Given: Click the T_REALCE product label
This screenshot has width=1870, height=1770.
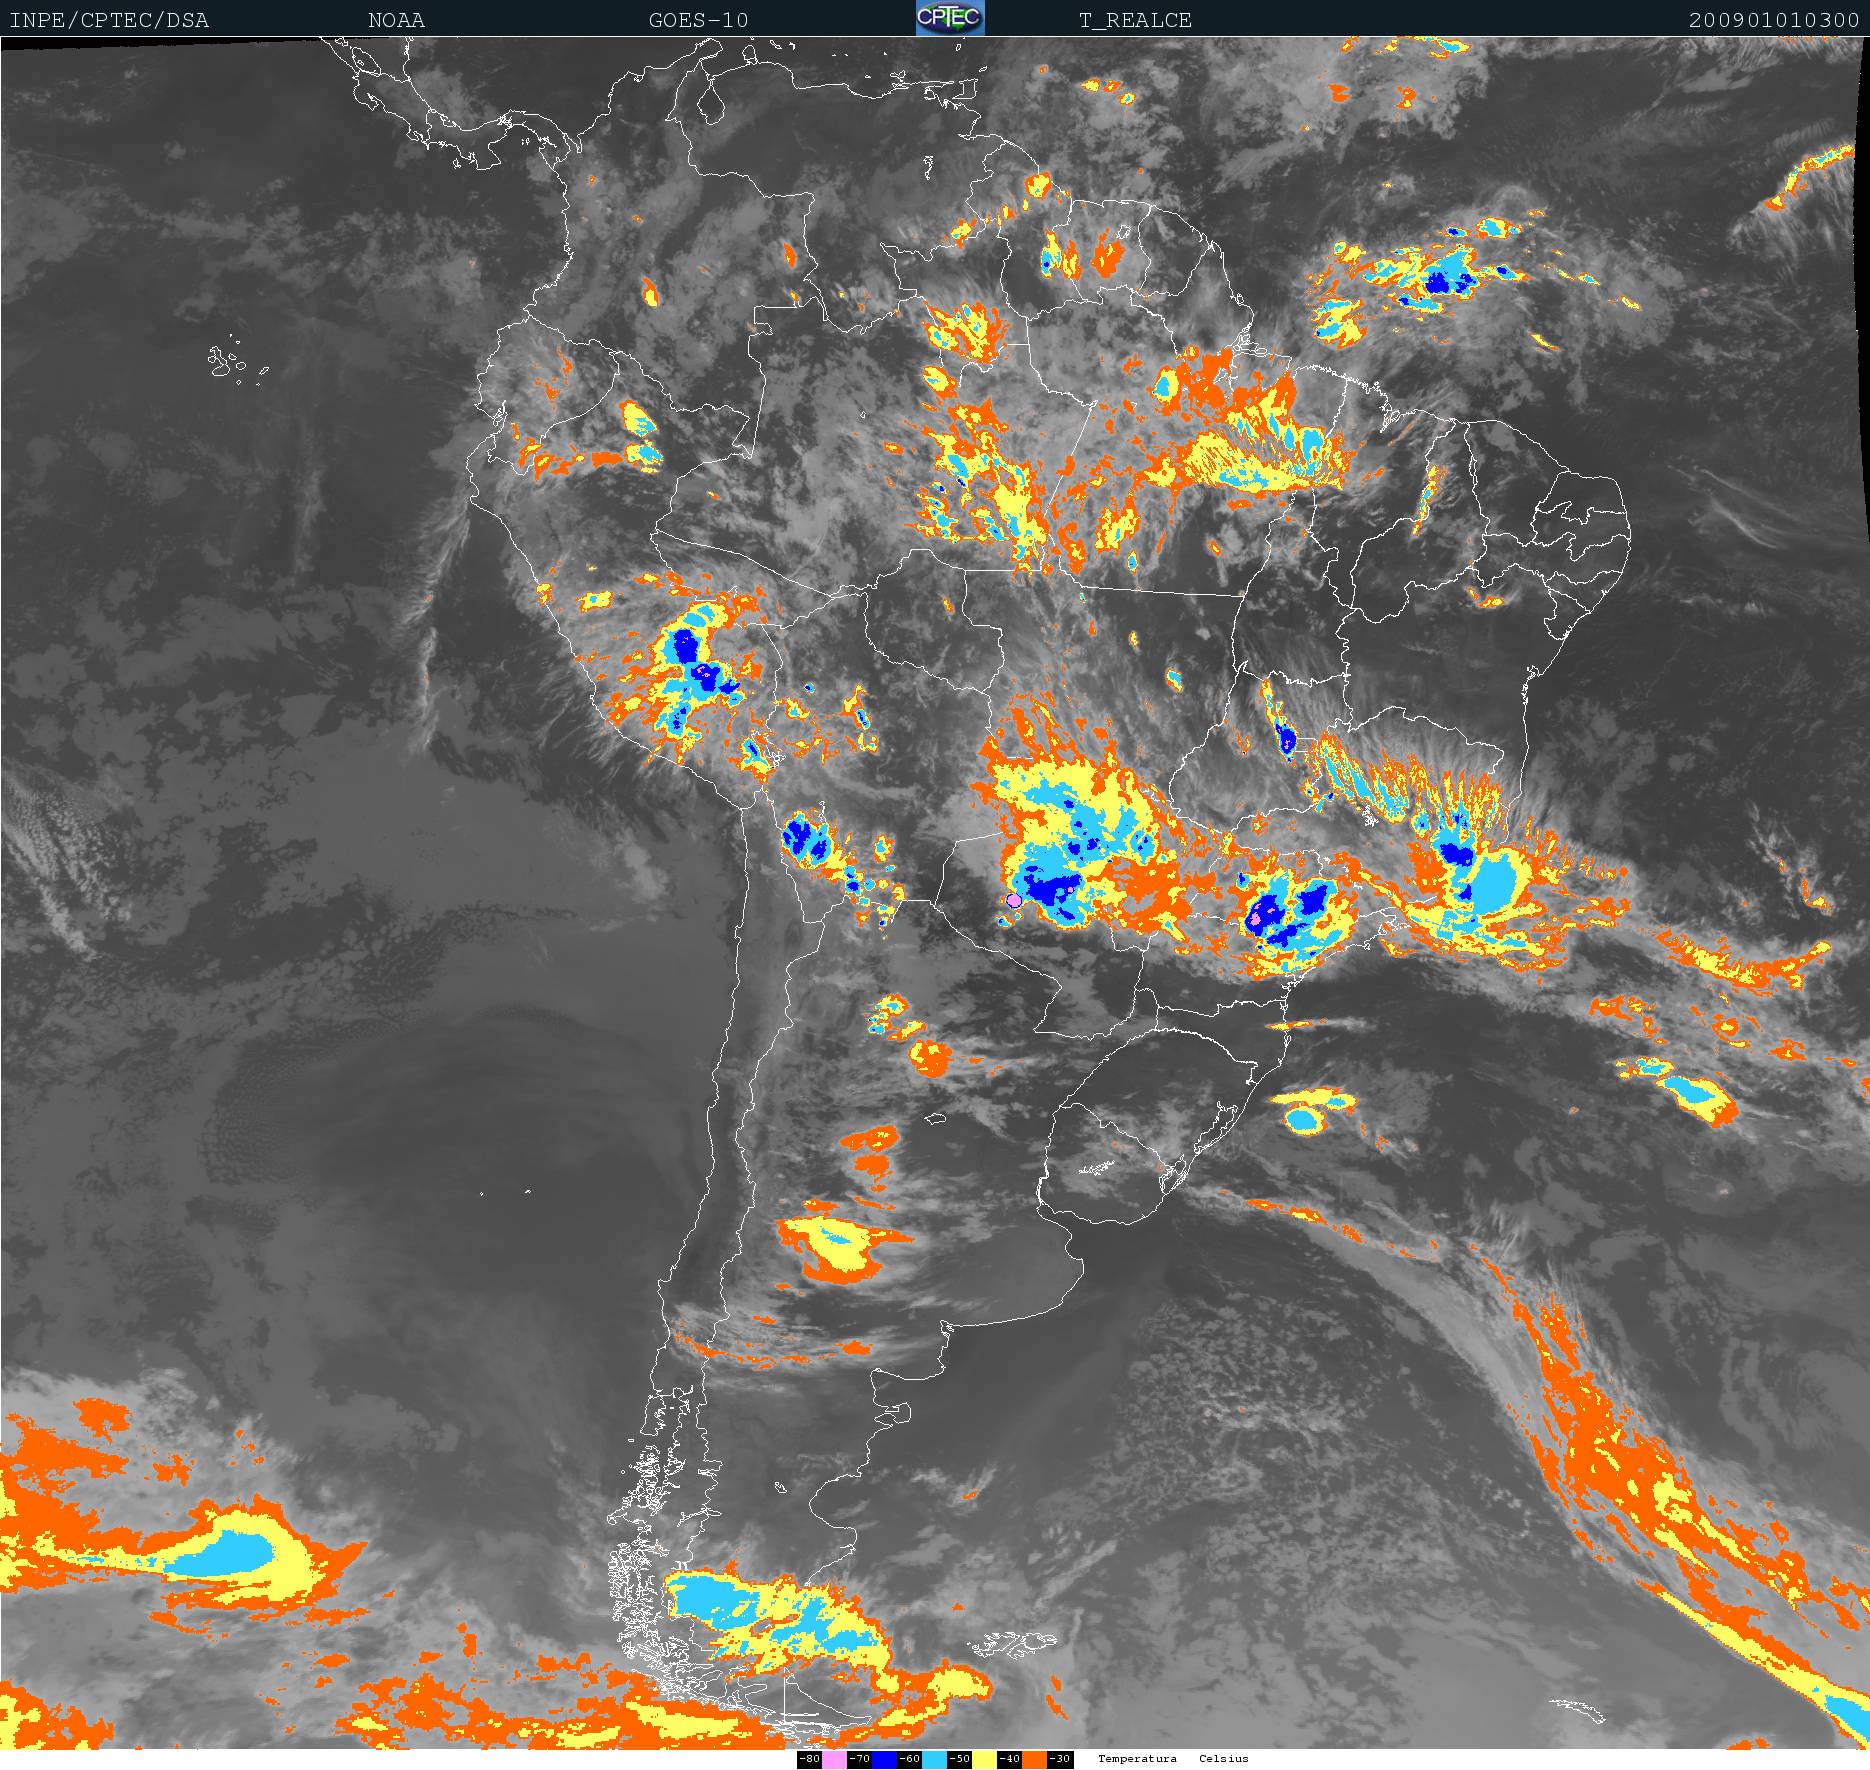Looking at the screenshot, I should 1135,20.
